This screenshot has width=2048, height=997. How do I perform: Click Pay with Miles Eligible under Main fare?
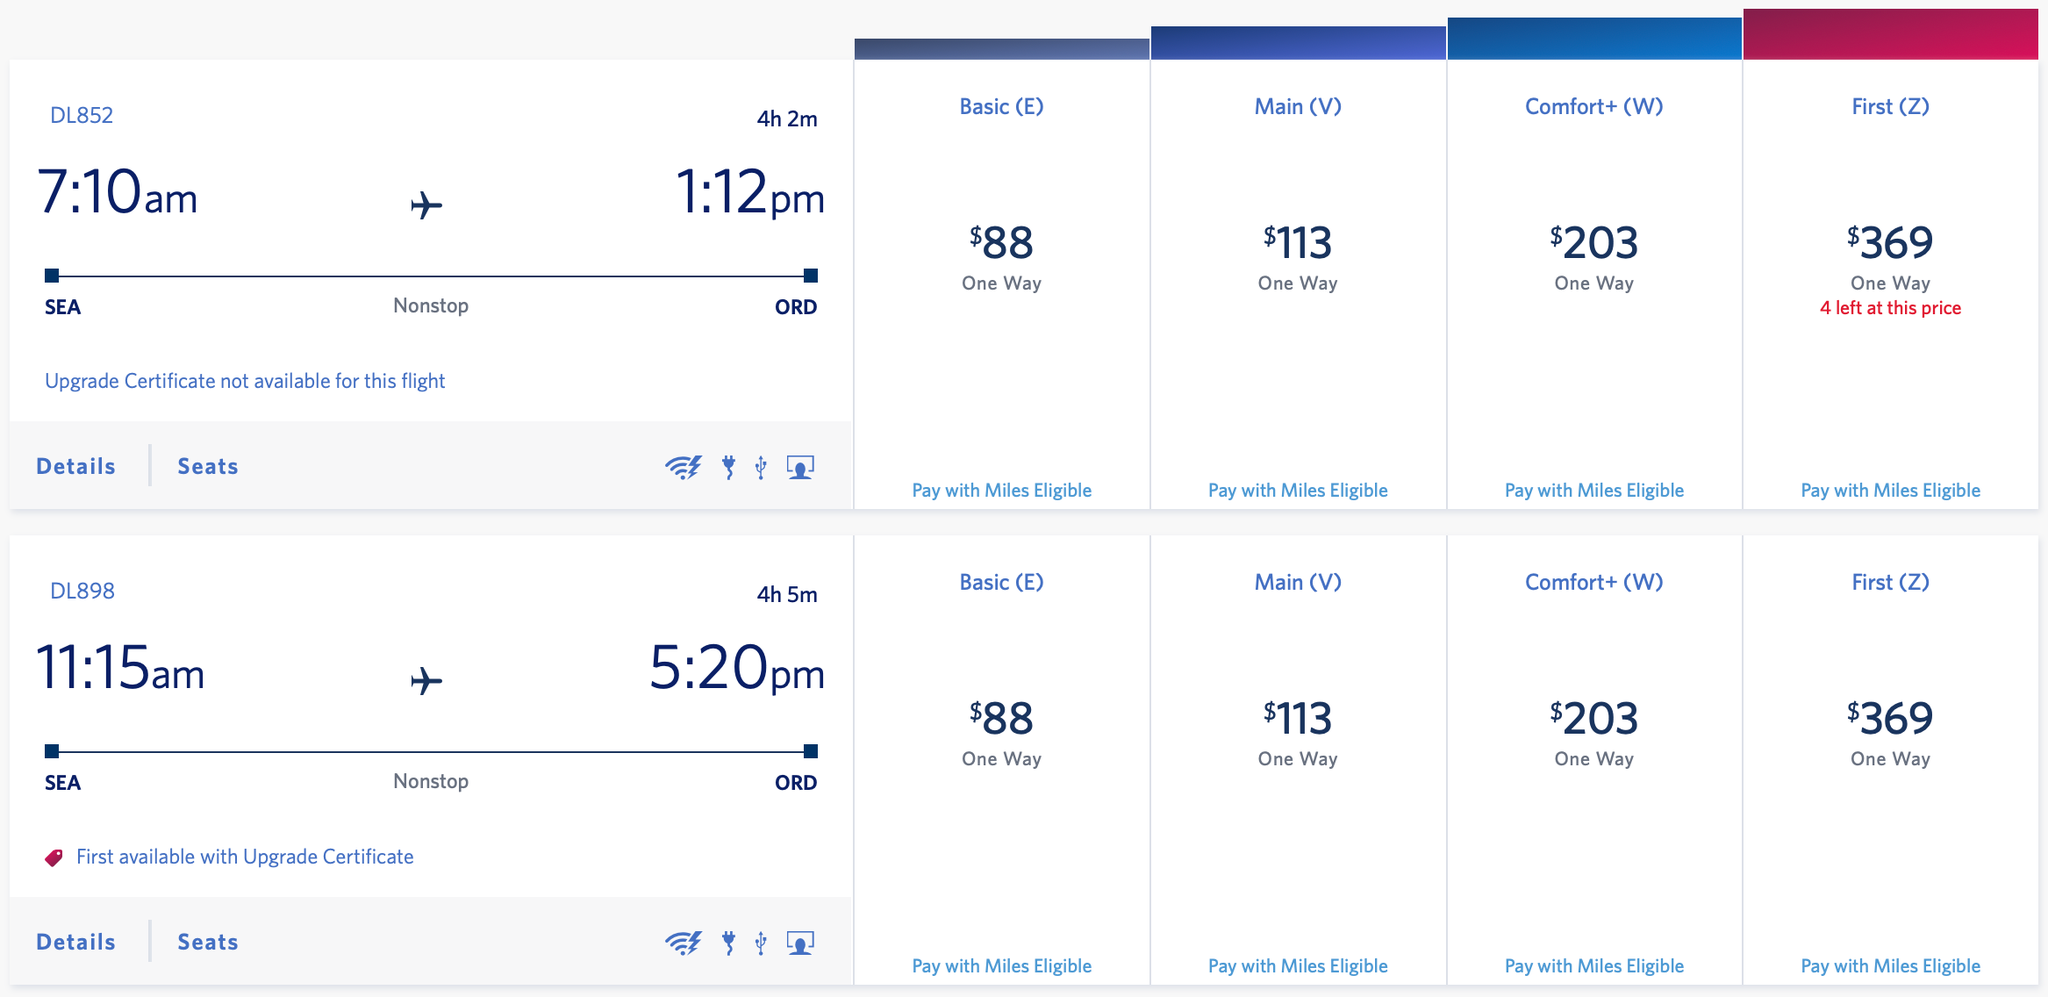pos(1297,490)
